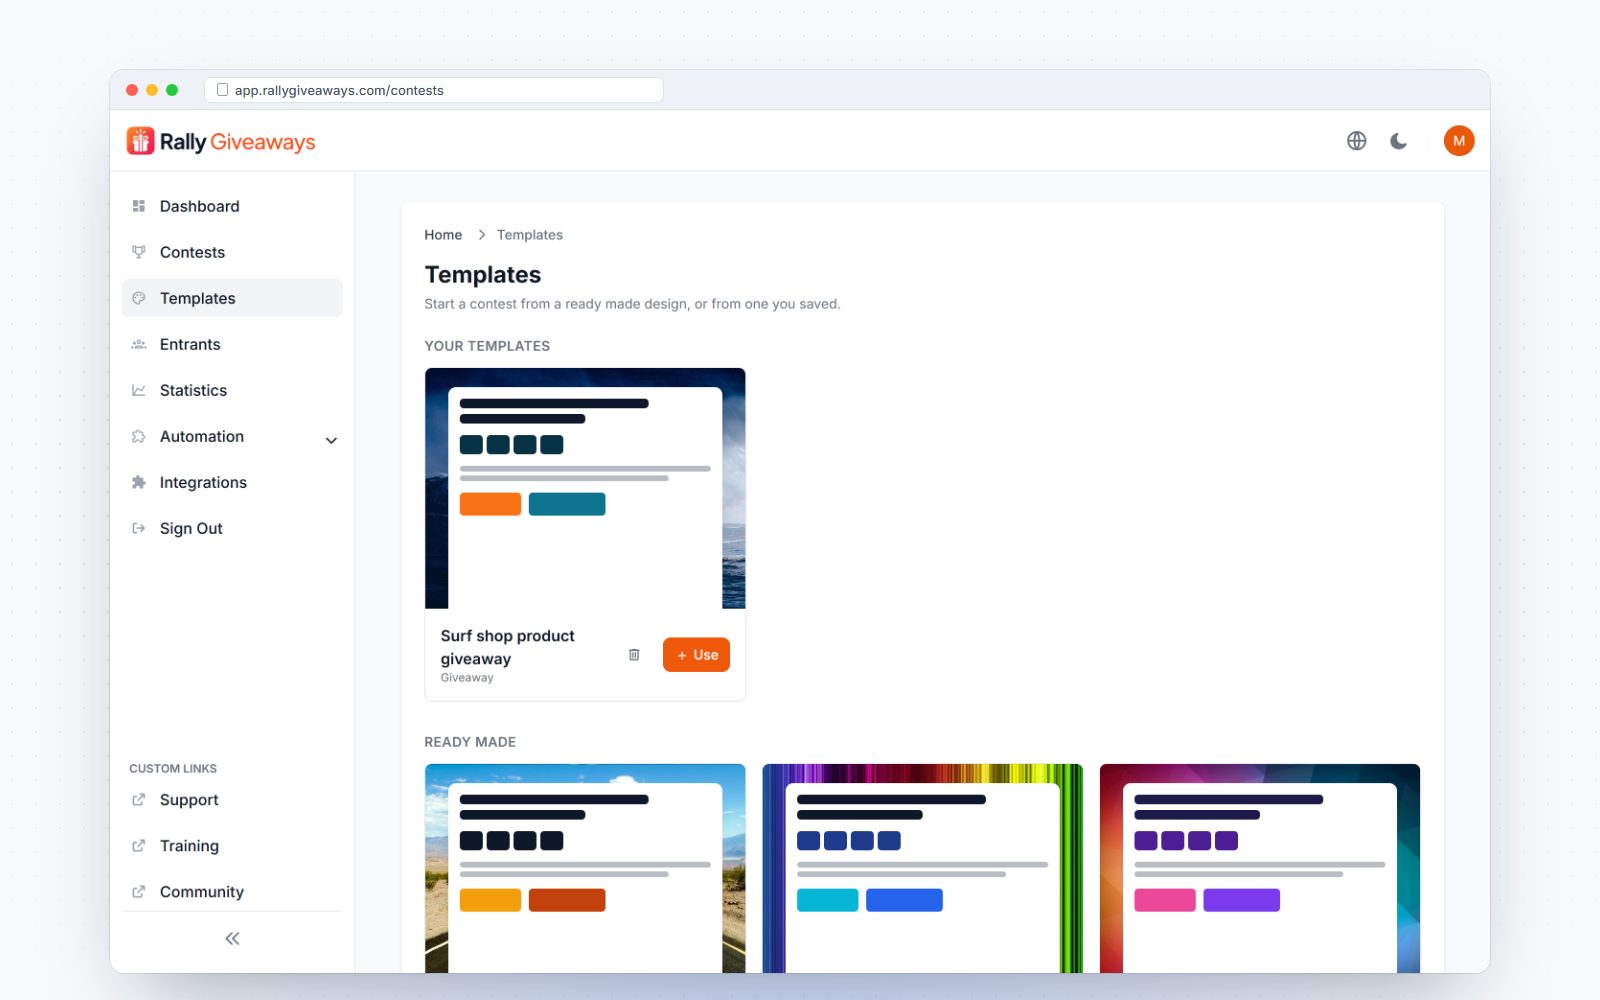Select the red-purple geometric ready-made template
This screenshot has height=1000, width=1600.
1260,868
